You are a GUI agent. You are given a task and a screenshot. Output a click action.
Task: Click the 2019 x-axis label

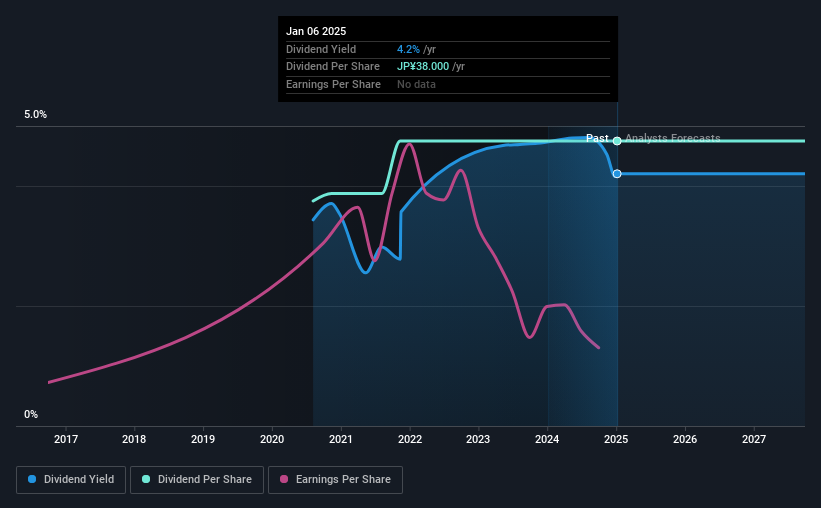click(203, 439)
